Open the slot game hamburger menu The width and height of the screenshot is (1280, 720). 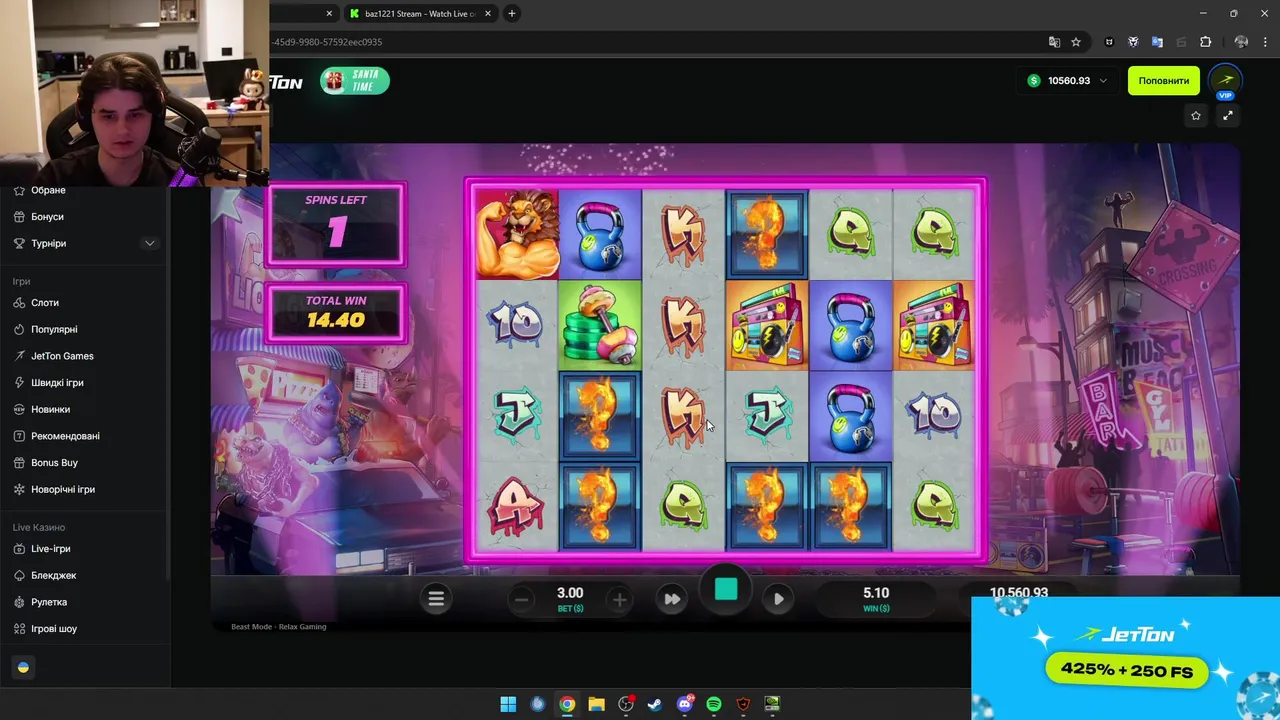click(436, 599)
